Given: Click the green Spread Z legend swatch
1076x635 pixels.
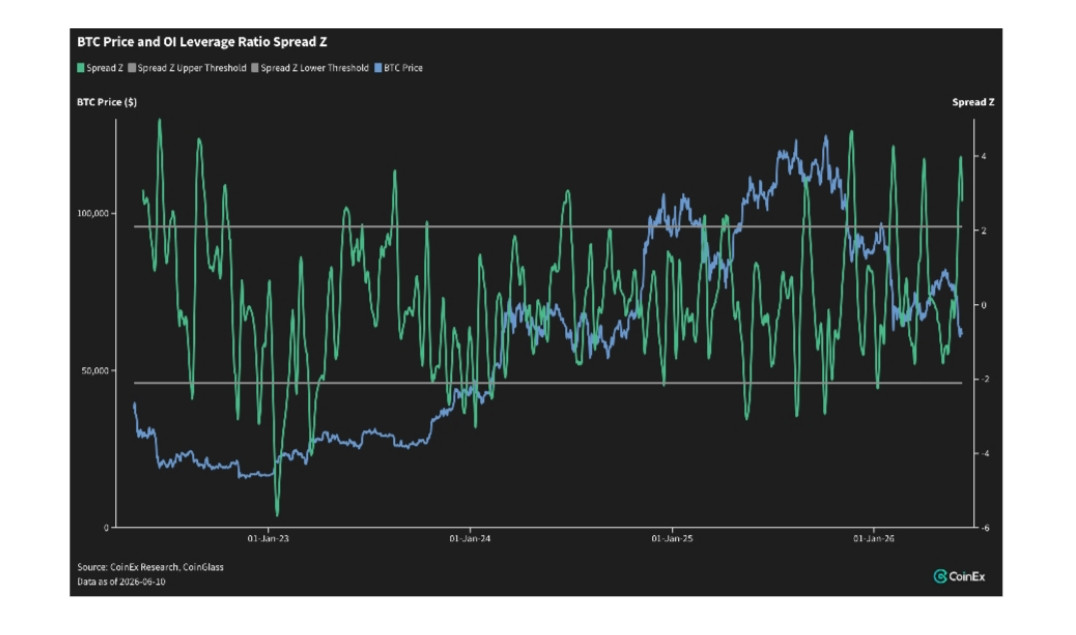Looking at the screenshot, I should [80, 68].
